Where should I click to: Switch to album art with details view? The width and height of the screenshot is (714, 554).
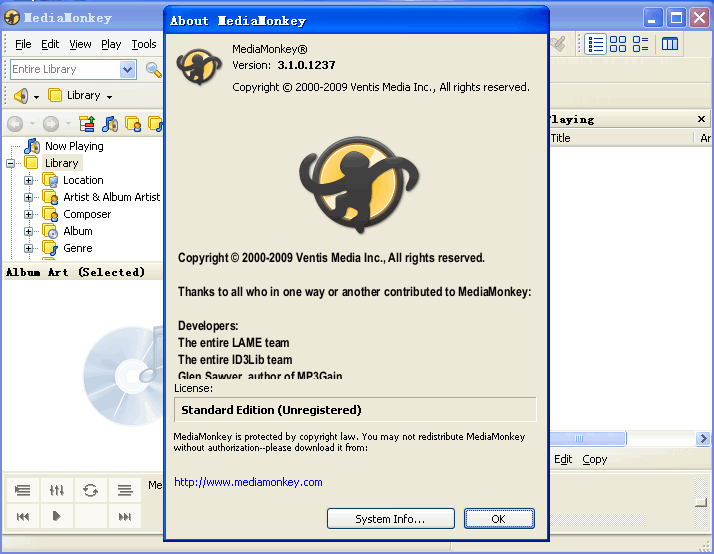640,44
